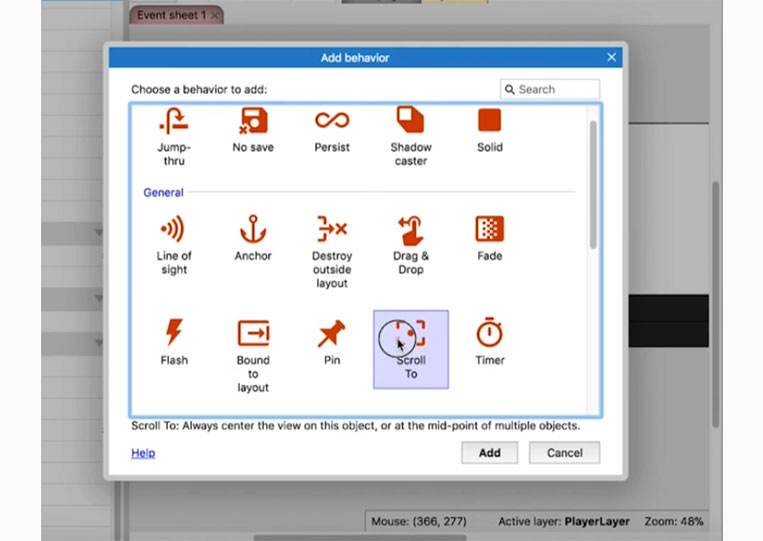This screenshot has width=763, height=541.
Task: Click the General category header
Action: 164,193
